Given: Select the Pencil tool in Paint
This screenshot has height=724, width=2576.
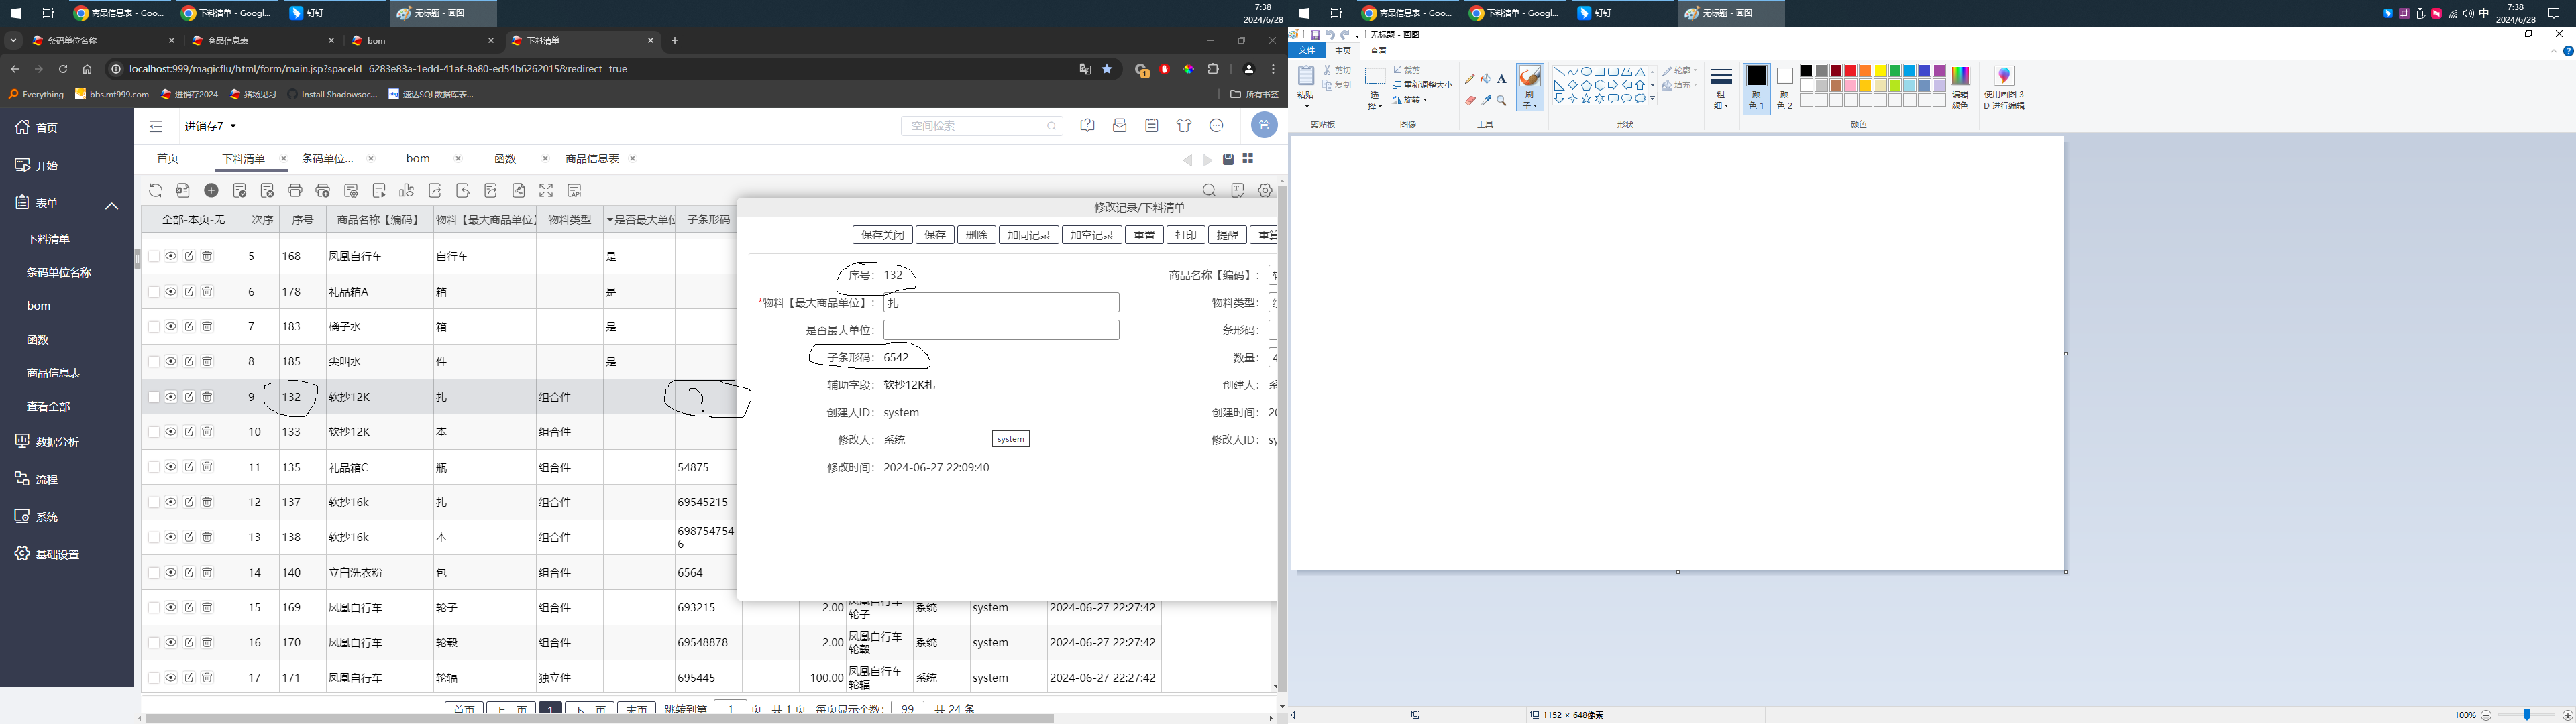Looking at the screenshot, I should [1469, 79].
